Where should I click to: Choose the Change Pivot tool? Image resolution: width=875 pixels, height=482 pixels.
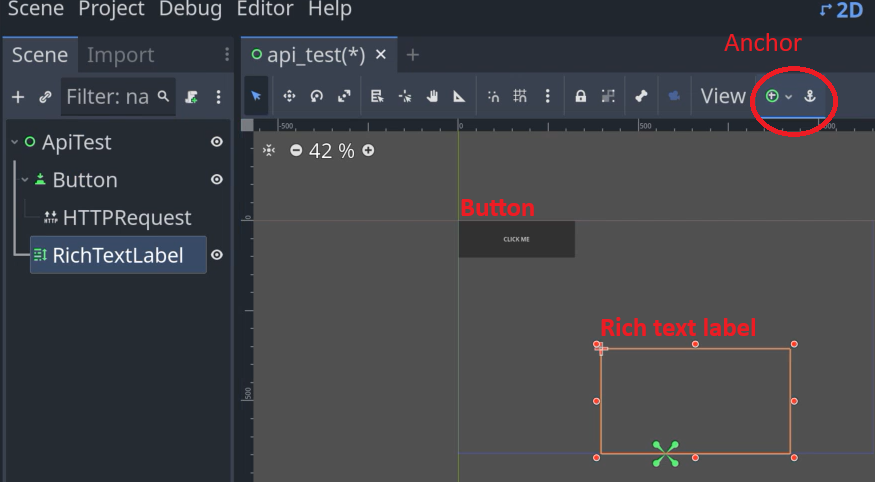[405, 97]
